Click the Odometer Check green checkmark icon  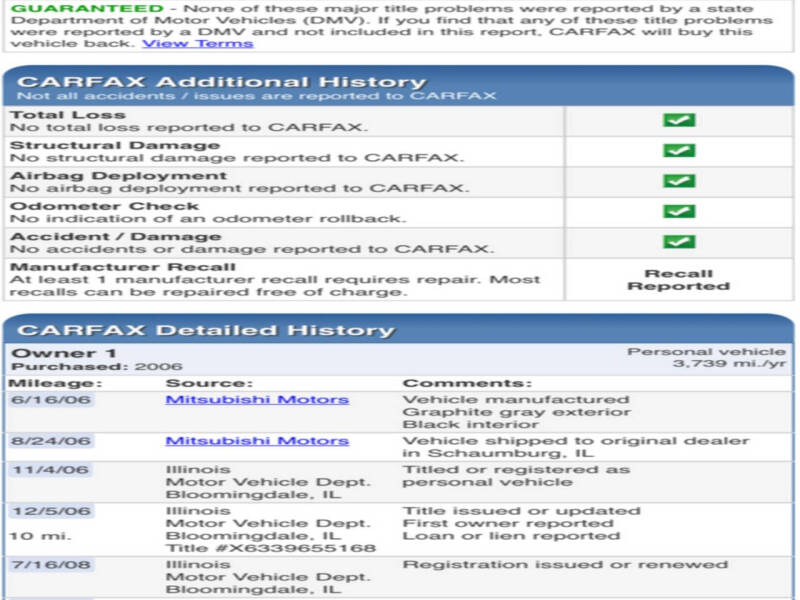[679, 211]
